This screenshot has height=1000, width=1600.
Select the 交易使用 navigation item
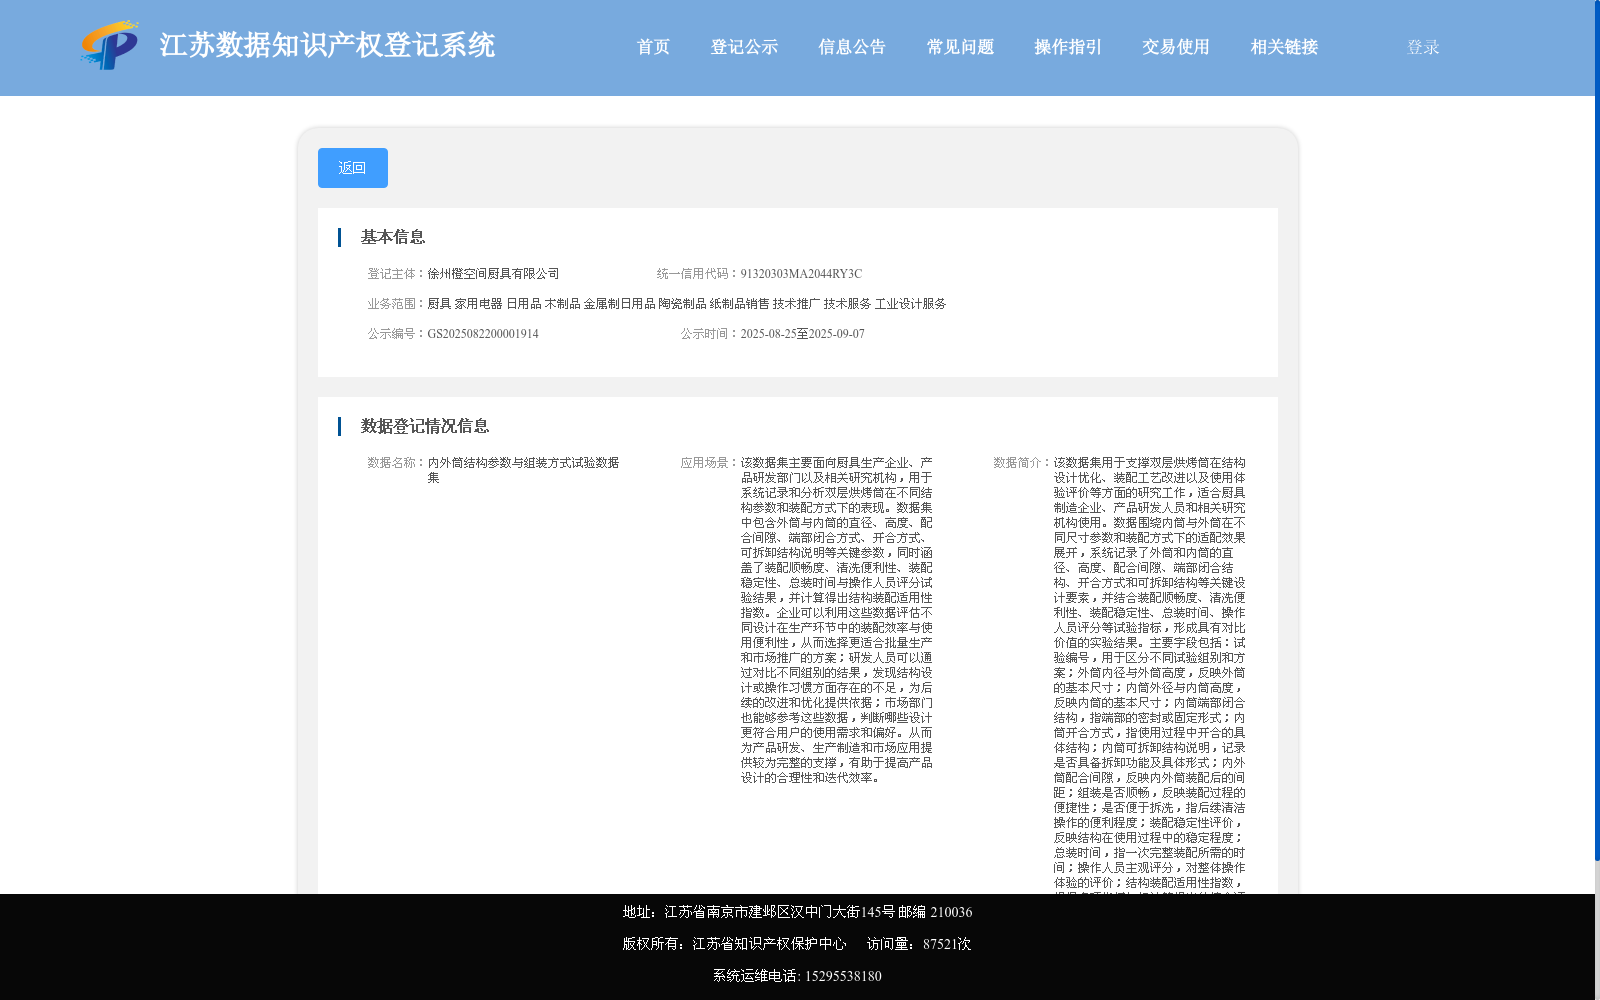point(1176,47)
